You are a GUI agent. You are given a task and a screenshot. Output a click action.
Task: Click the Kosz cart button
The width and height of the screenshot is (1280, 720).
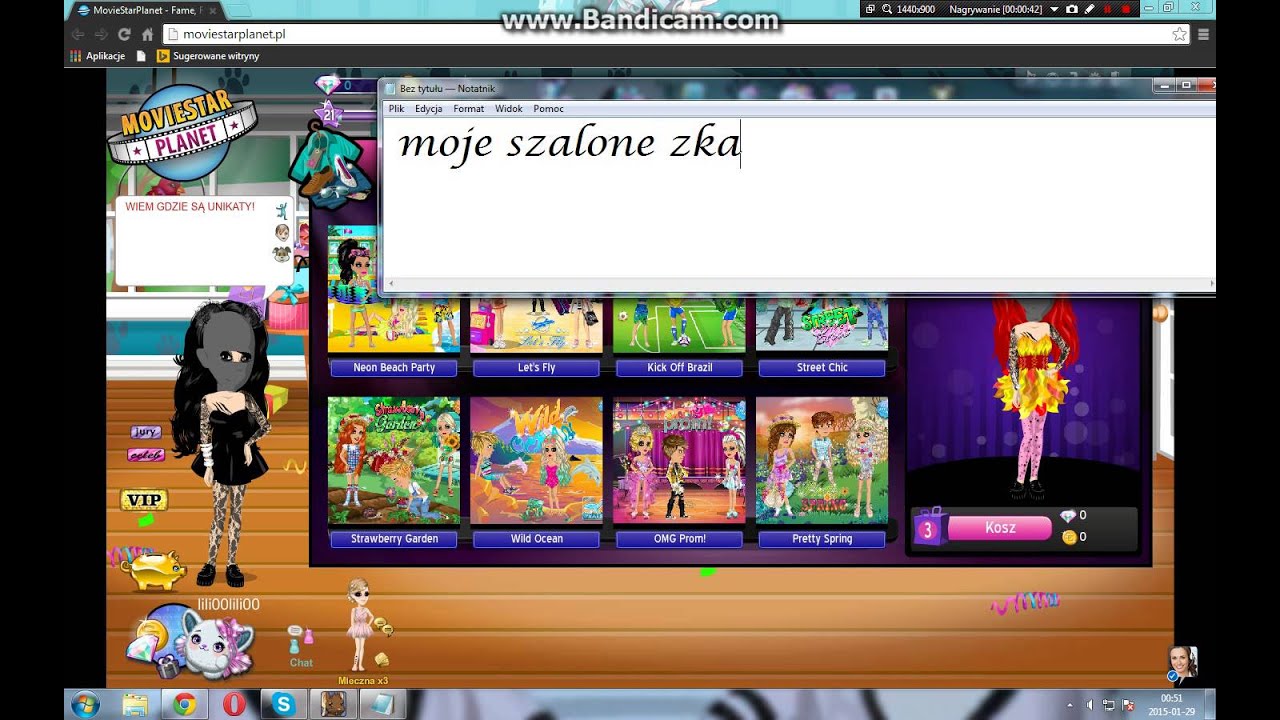tap(1000, 528)
